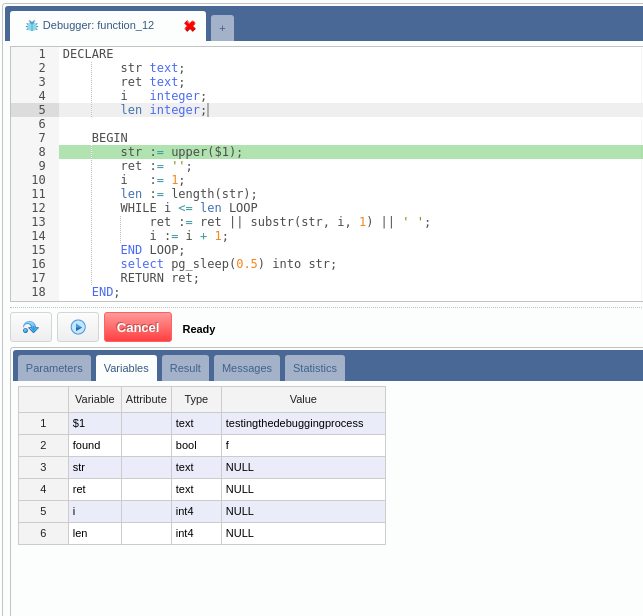Select row 6 for variable len
Viewport: 643px width, 616px height.
click(x=43, y=533)
